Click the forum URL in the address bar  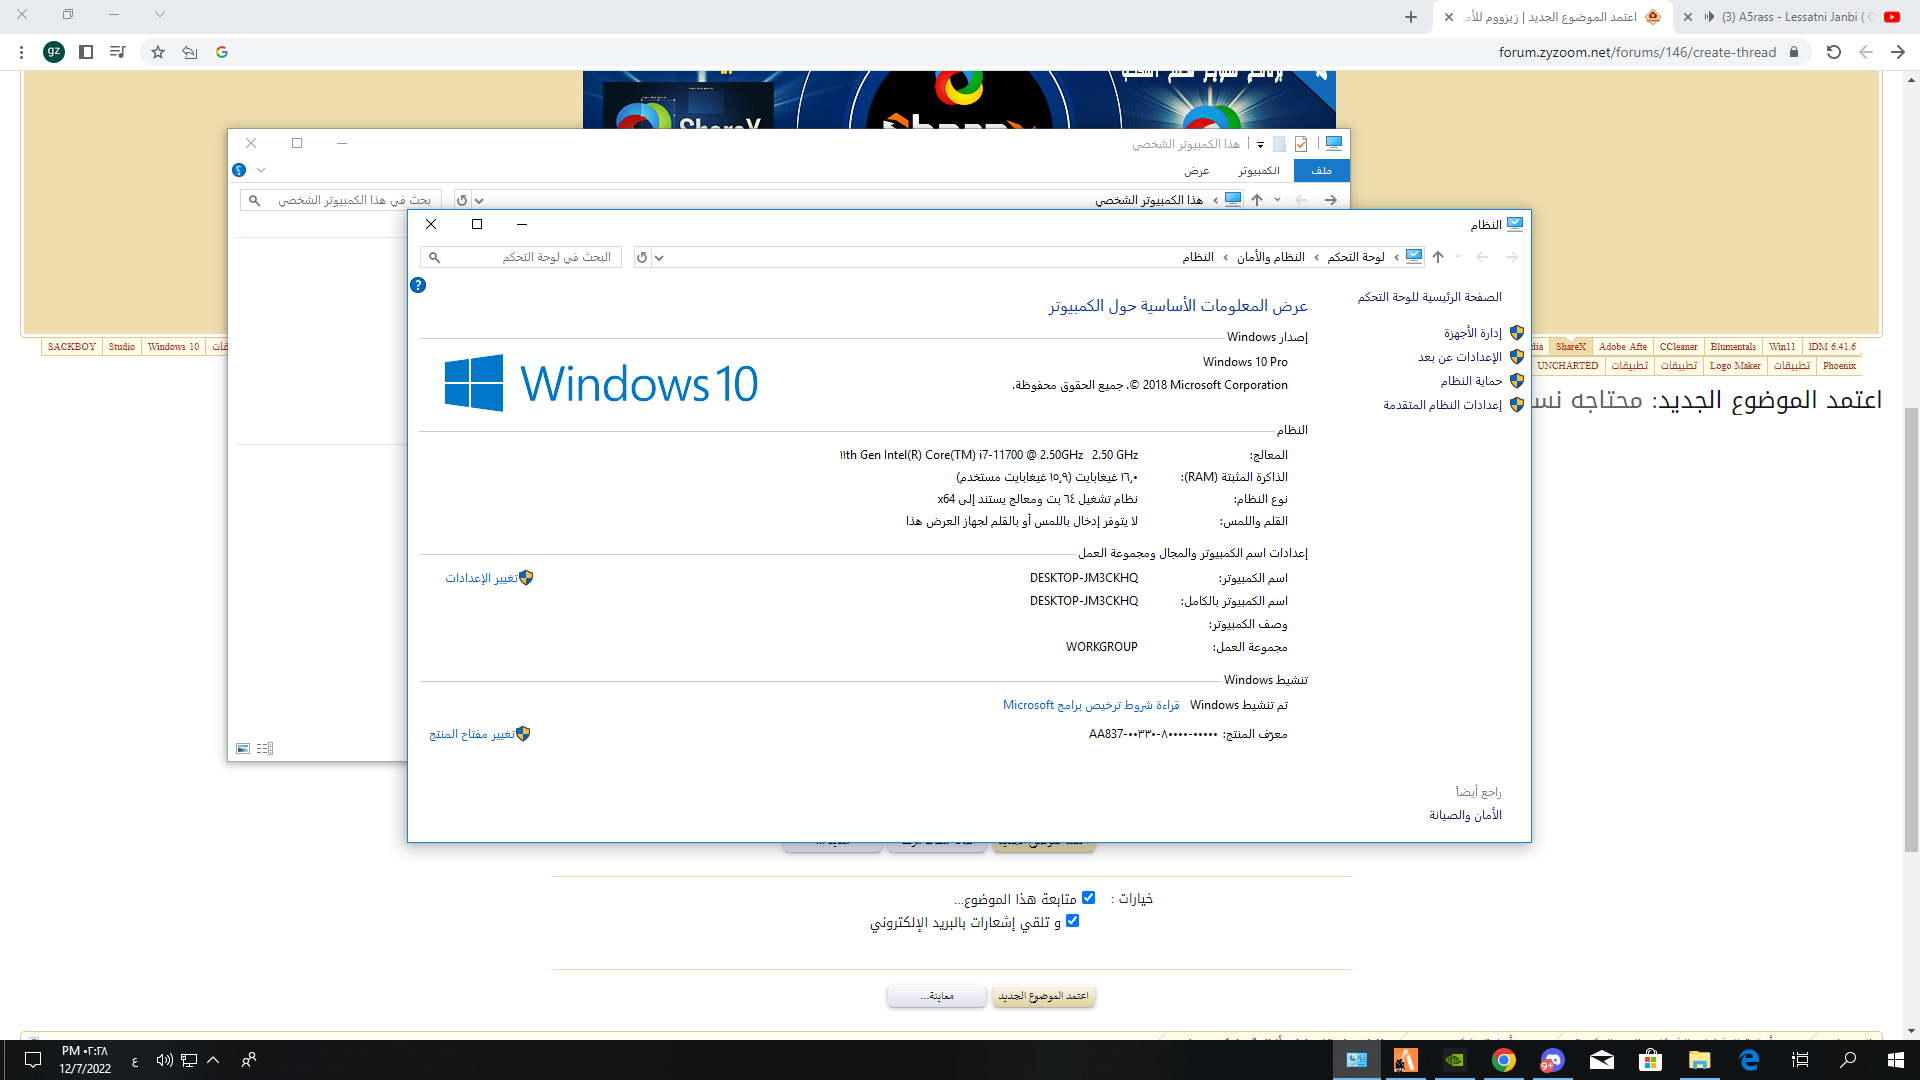tap(1637, 52)
